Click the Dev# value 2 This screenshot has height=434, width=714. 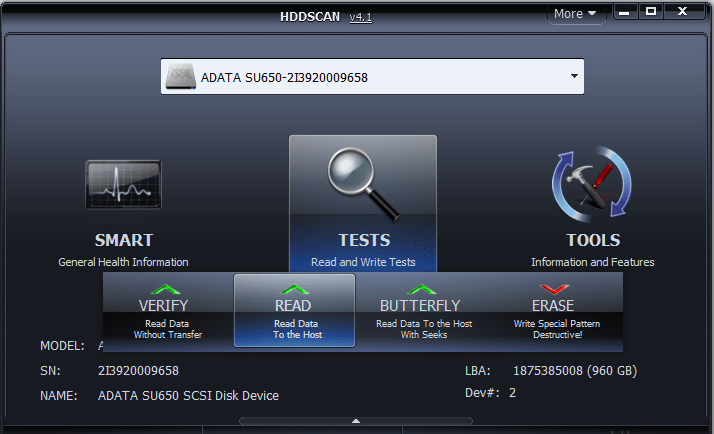click(512, 393)
